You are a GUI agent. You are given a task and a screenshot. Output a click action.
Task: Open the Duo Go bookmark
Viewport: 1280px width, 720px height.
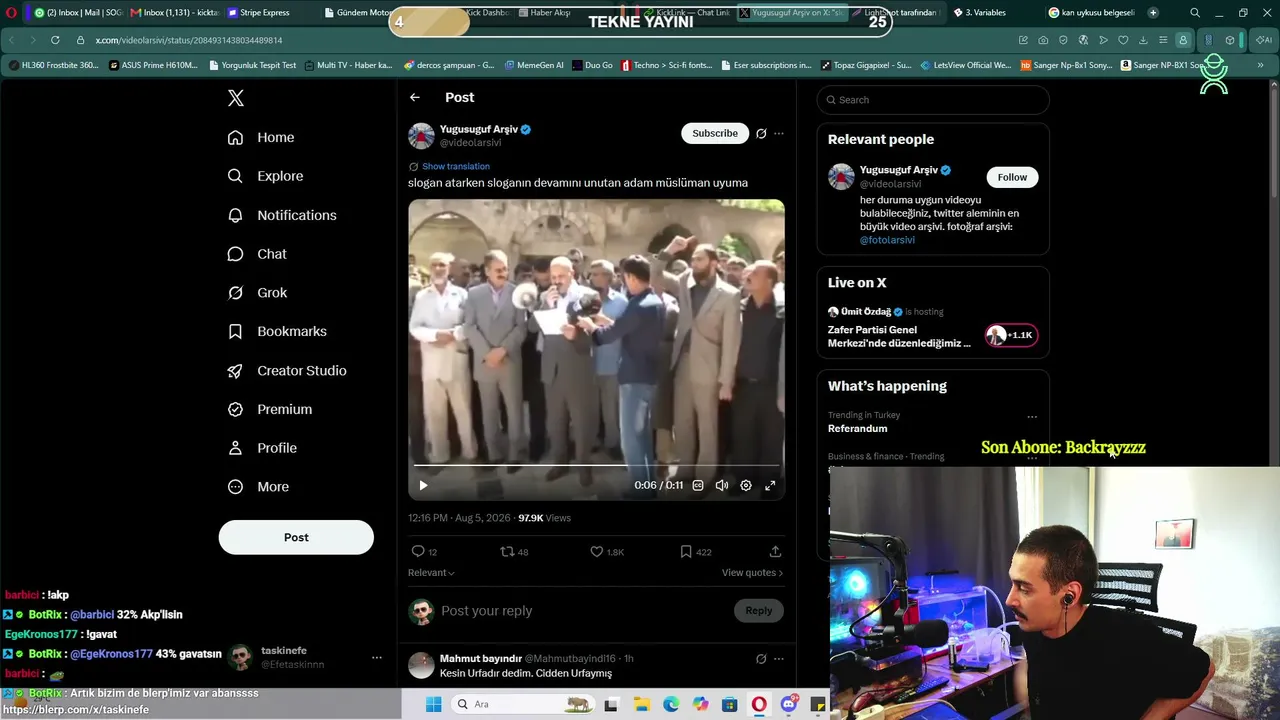592,65
